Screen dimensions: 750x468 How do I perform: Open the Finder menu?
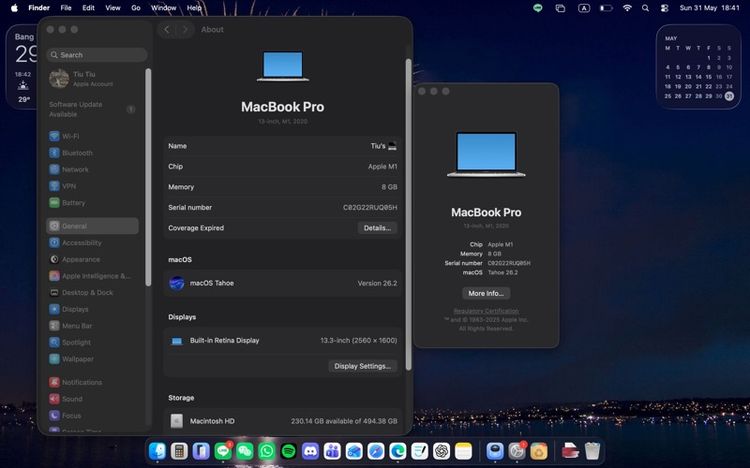(39, 8)
